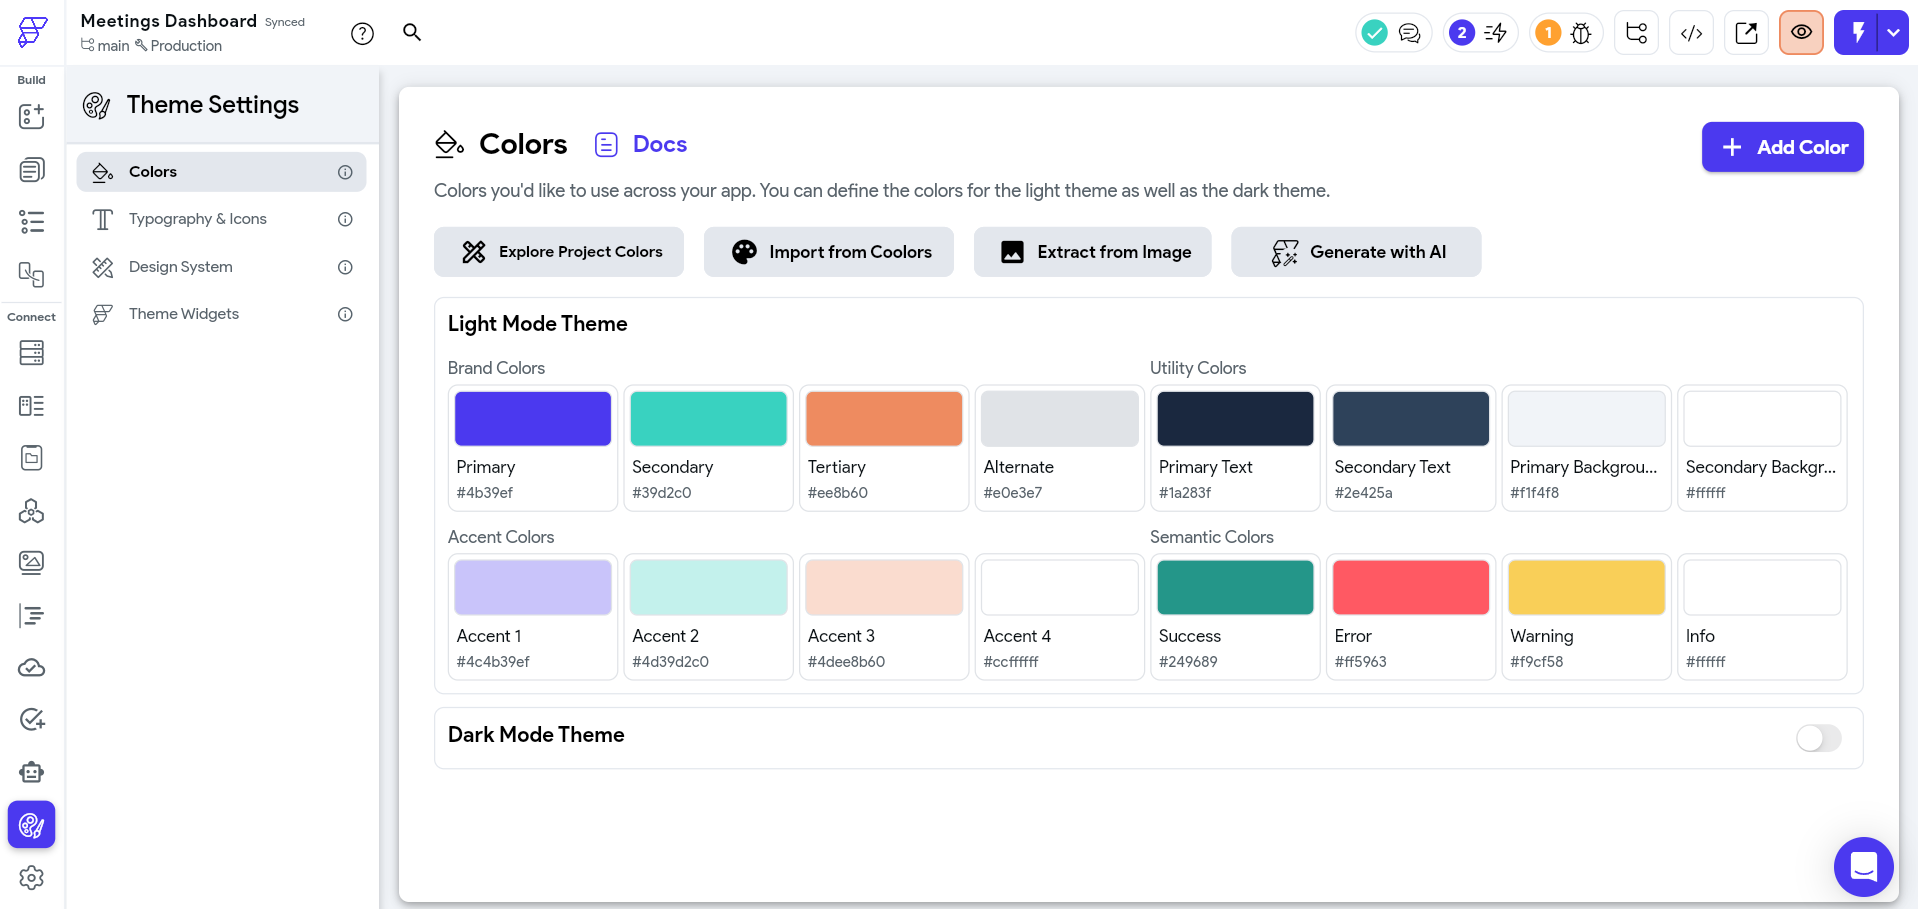
Task: Click the Generate with AI button
Action: [x=1355, y=252]
